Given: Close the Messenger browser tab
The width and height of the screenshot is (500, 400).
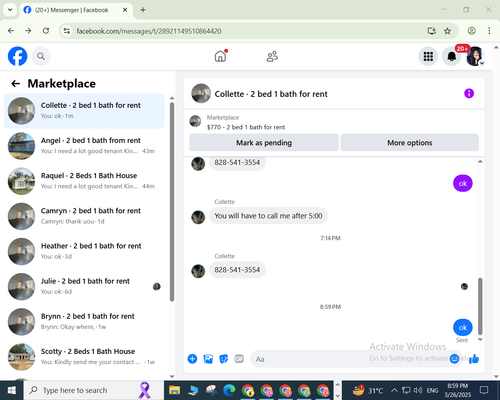Looking at the screenshot, I should pos(125,10).
